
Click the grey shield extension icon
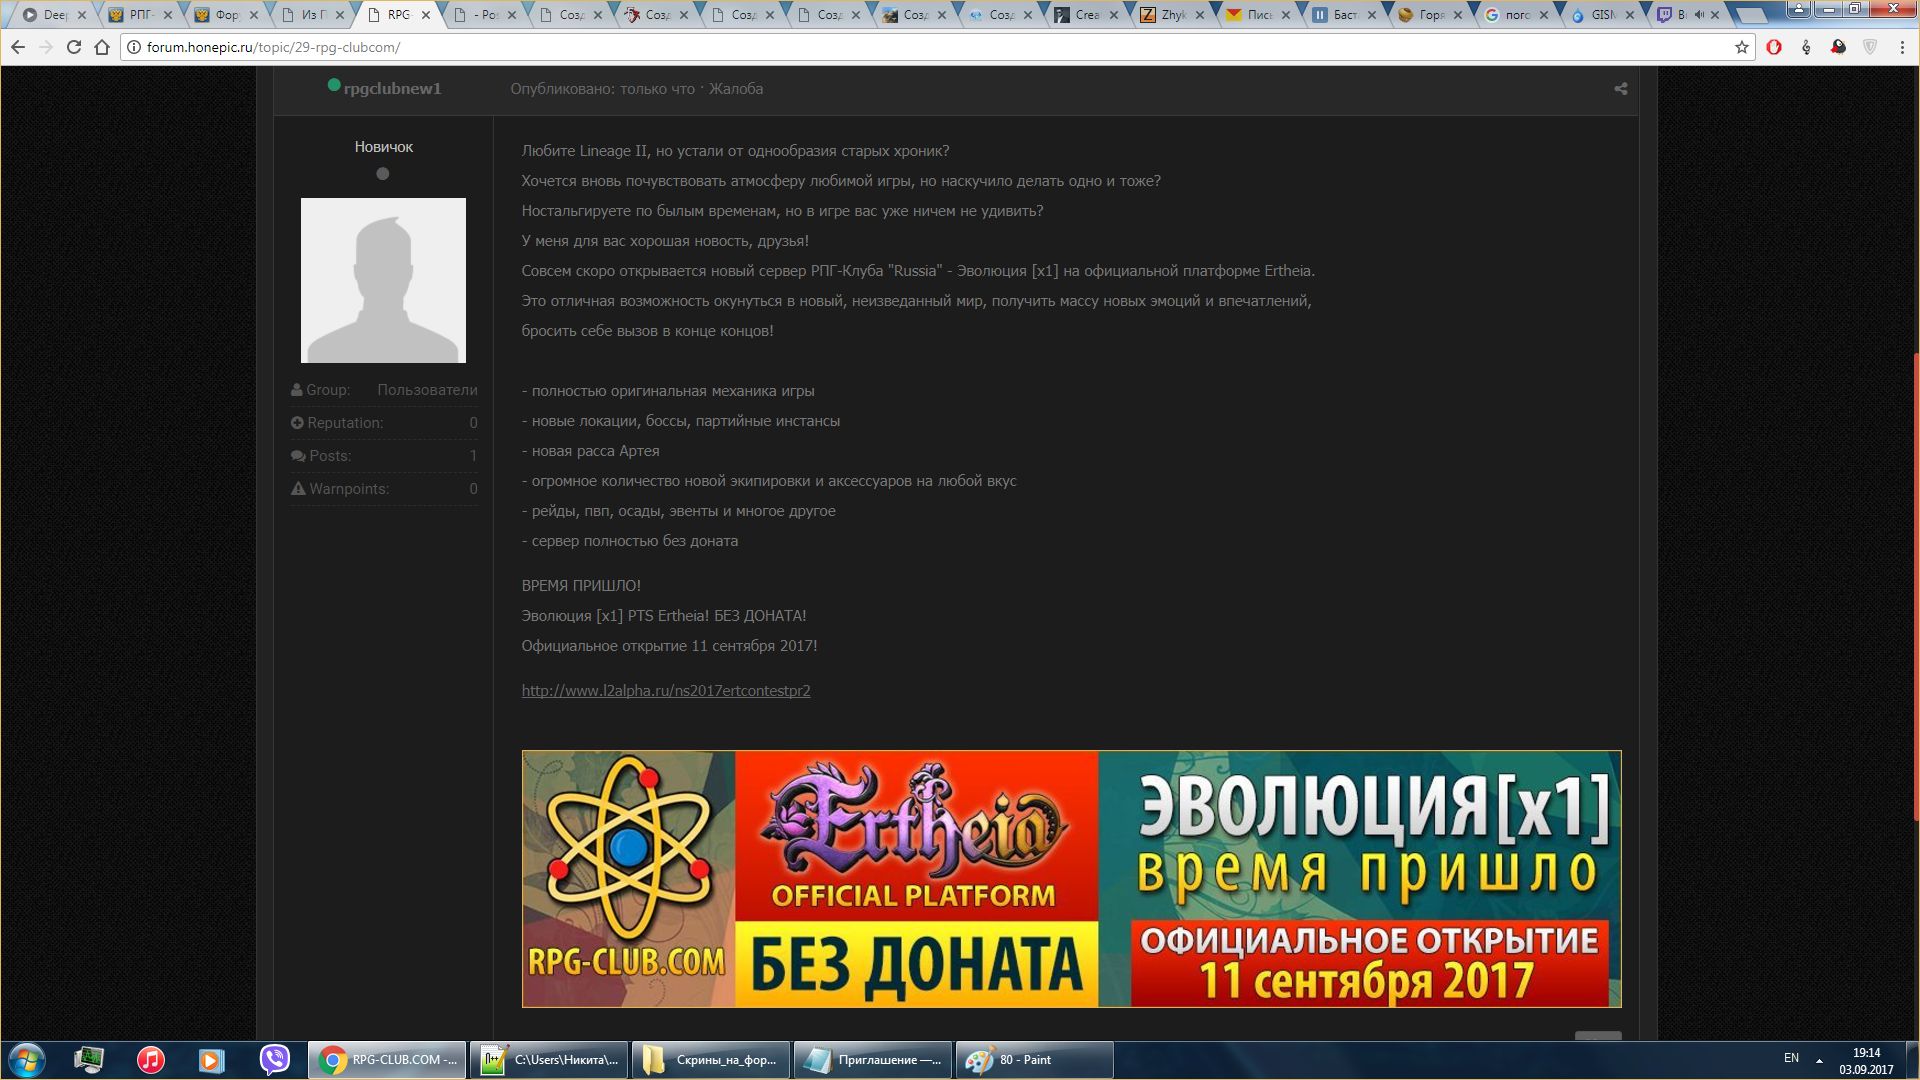1870,47
